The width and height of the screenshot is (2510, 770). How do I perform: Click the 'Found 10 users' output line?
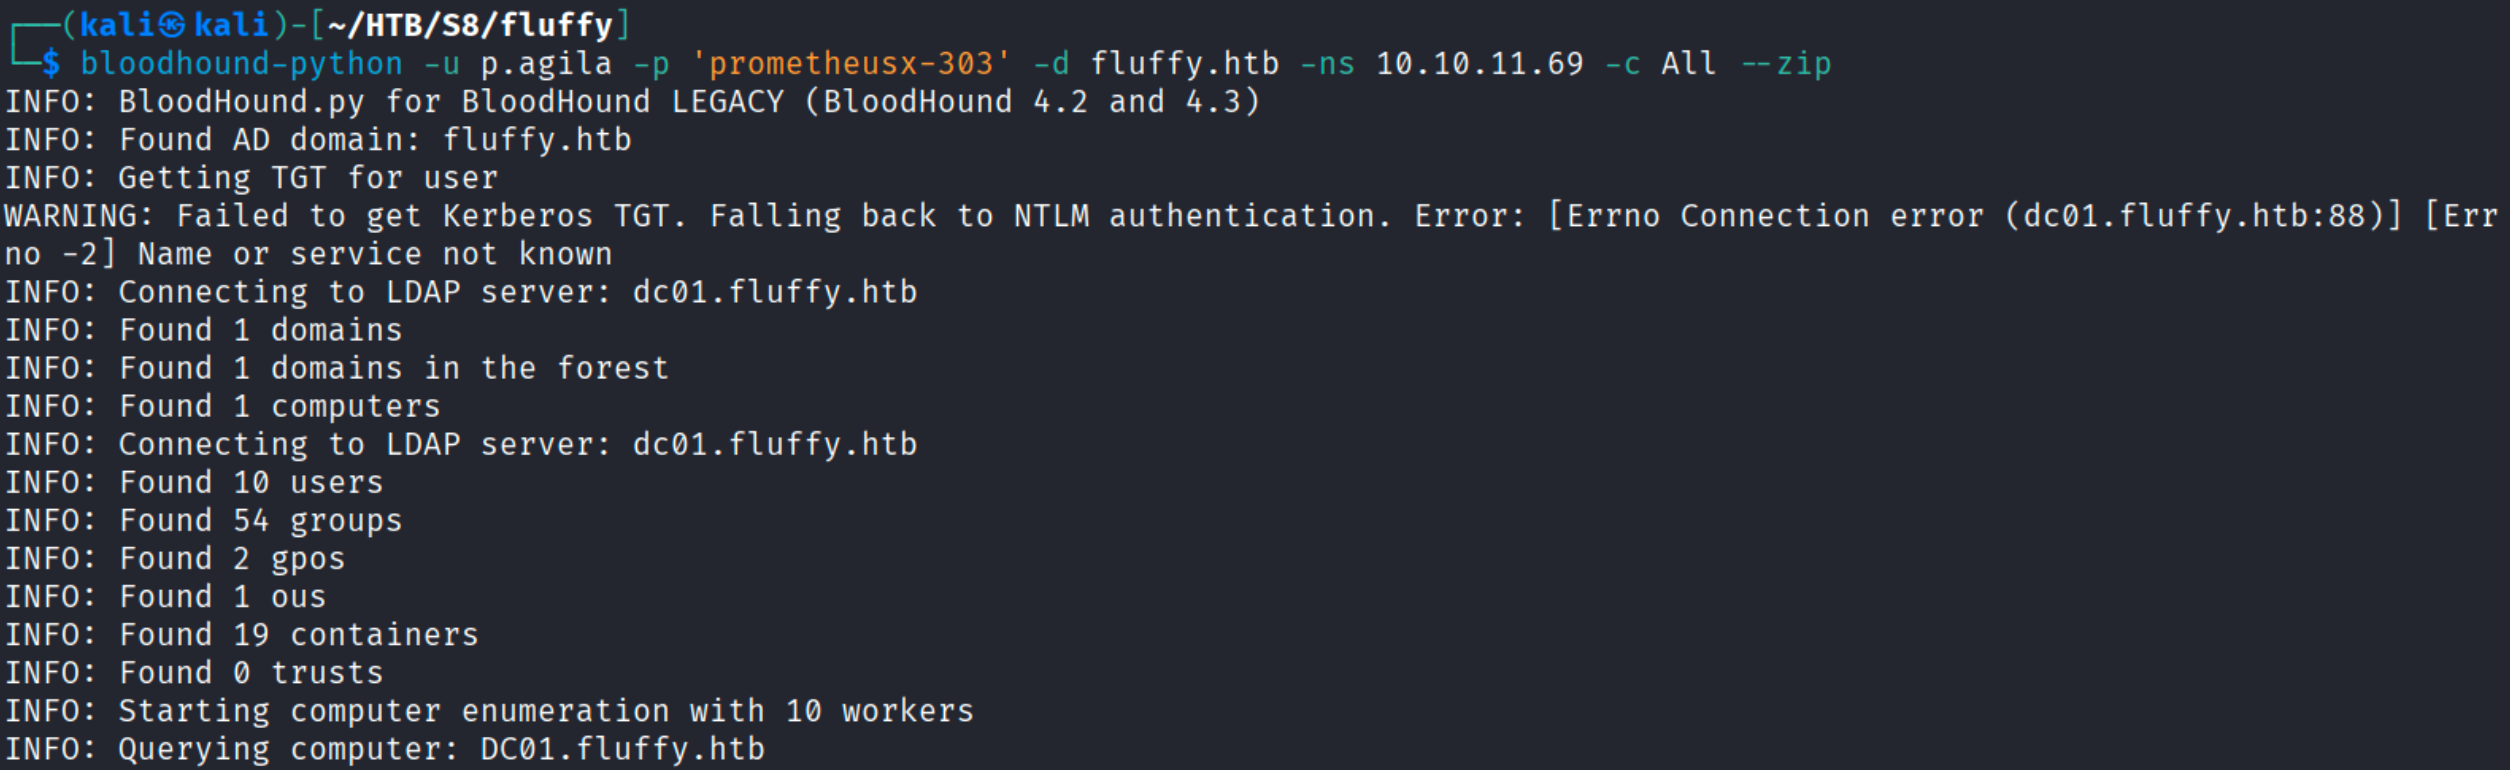[x=251, y=483]
